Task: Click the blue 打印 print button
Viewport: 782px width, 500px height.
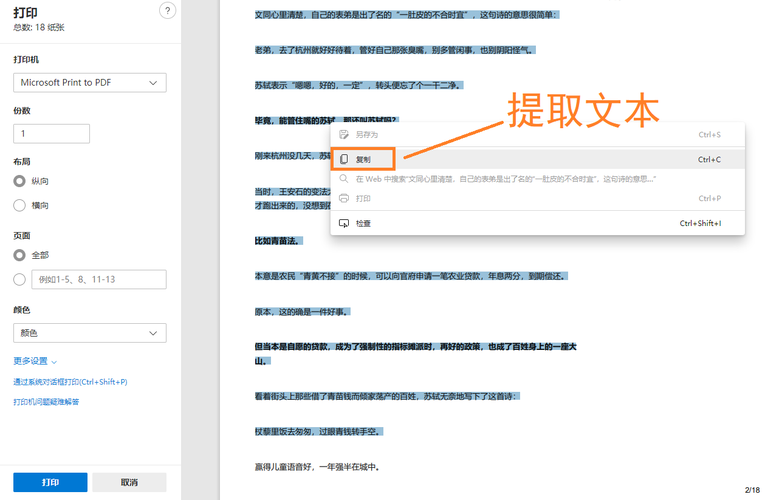Action: pyautogui.click(x=50, y=482)
